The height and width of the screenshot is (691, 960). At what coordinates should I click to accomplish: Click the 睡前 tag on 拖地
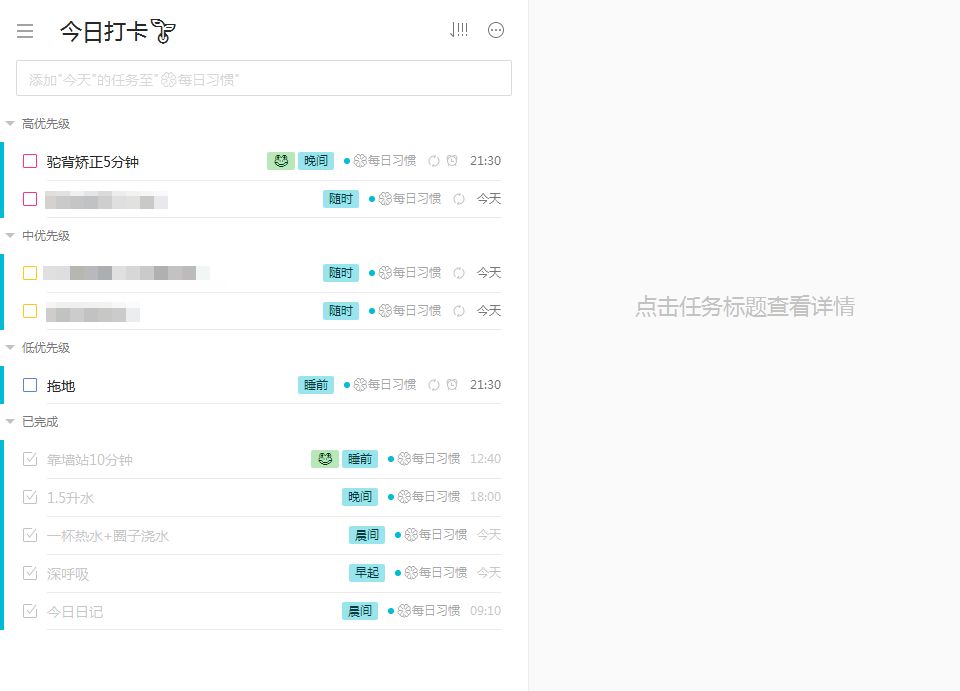pyautogui.click(x=316, y=385)
